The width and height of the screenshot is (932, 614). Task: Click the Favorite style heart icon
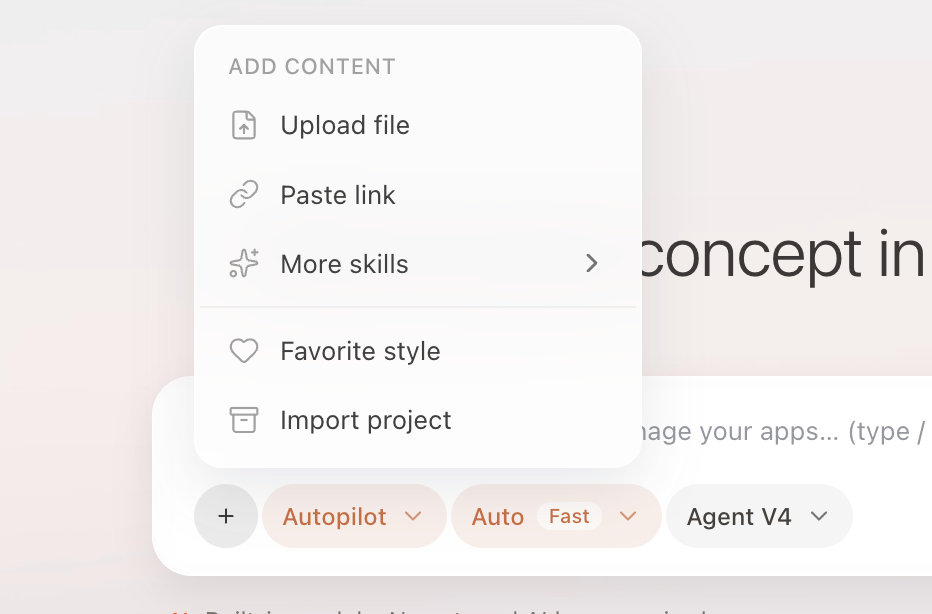(x=244, y=351)
